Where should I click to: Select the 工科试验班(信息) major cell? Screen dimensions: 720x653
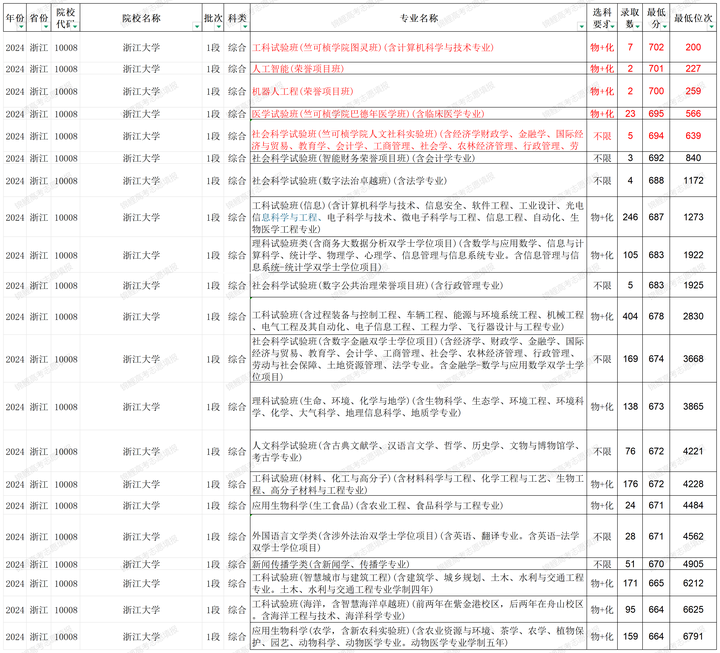tap(418, 217)
